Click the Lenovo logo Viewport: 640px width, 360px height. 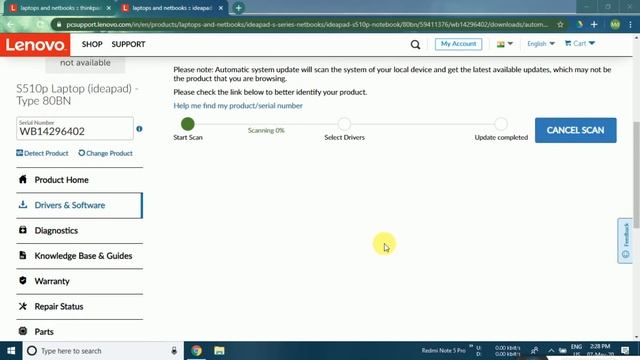click(x=35, y=45)
